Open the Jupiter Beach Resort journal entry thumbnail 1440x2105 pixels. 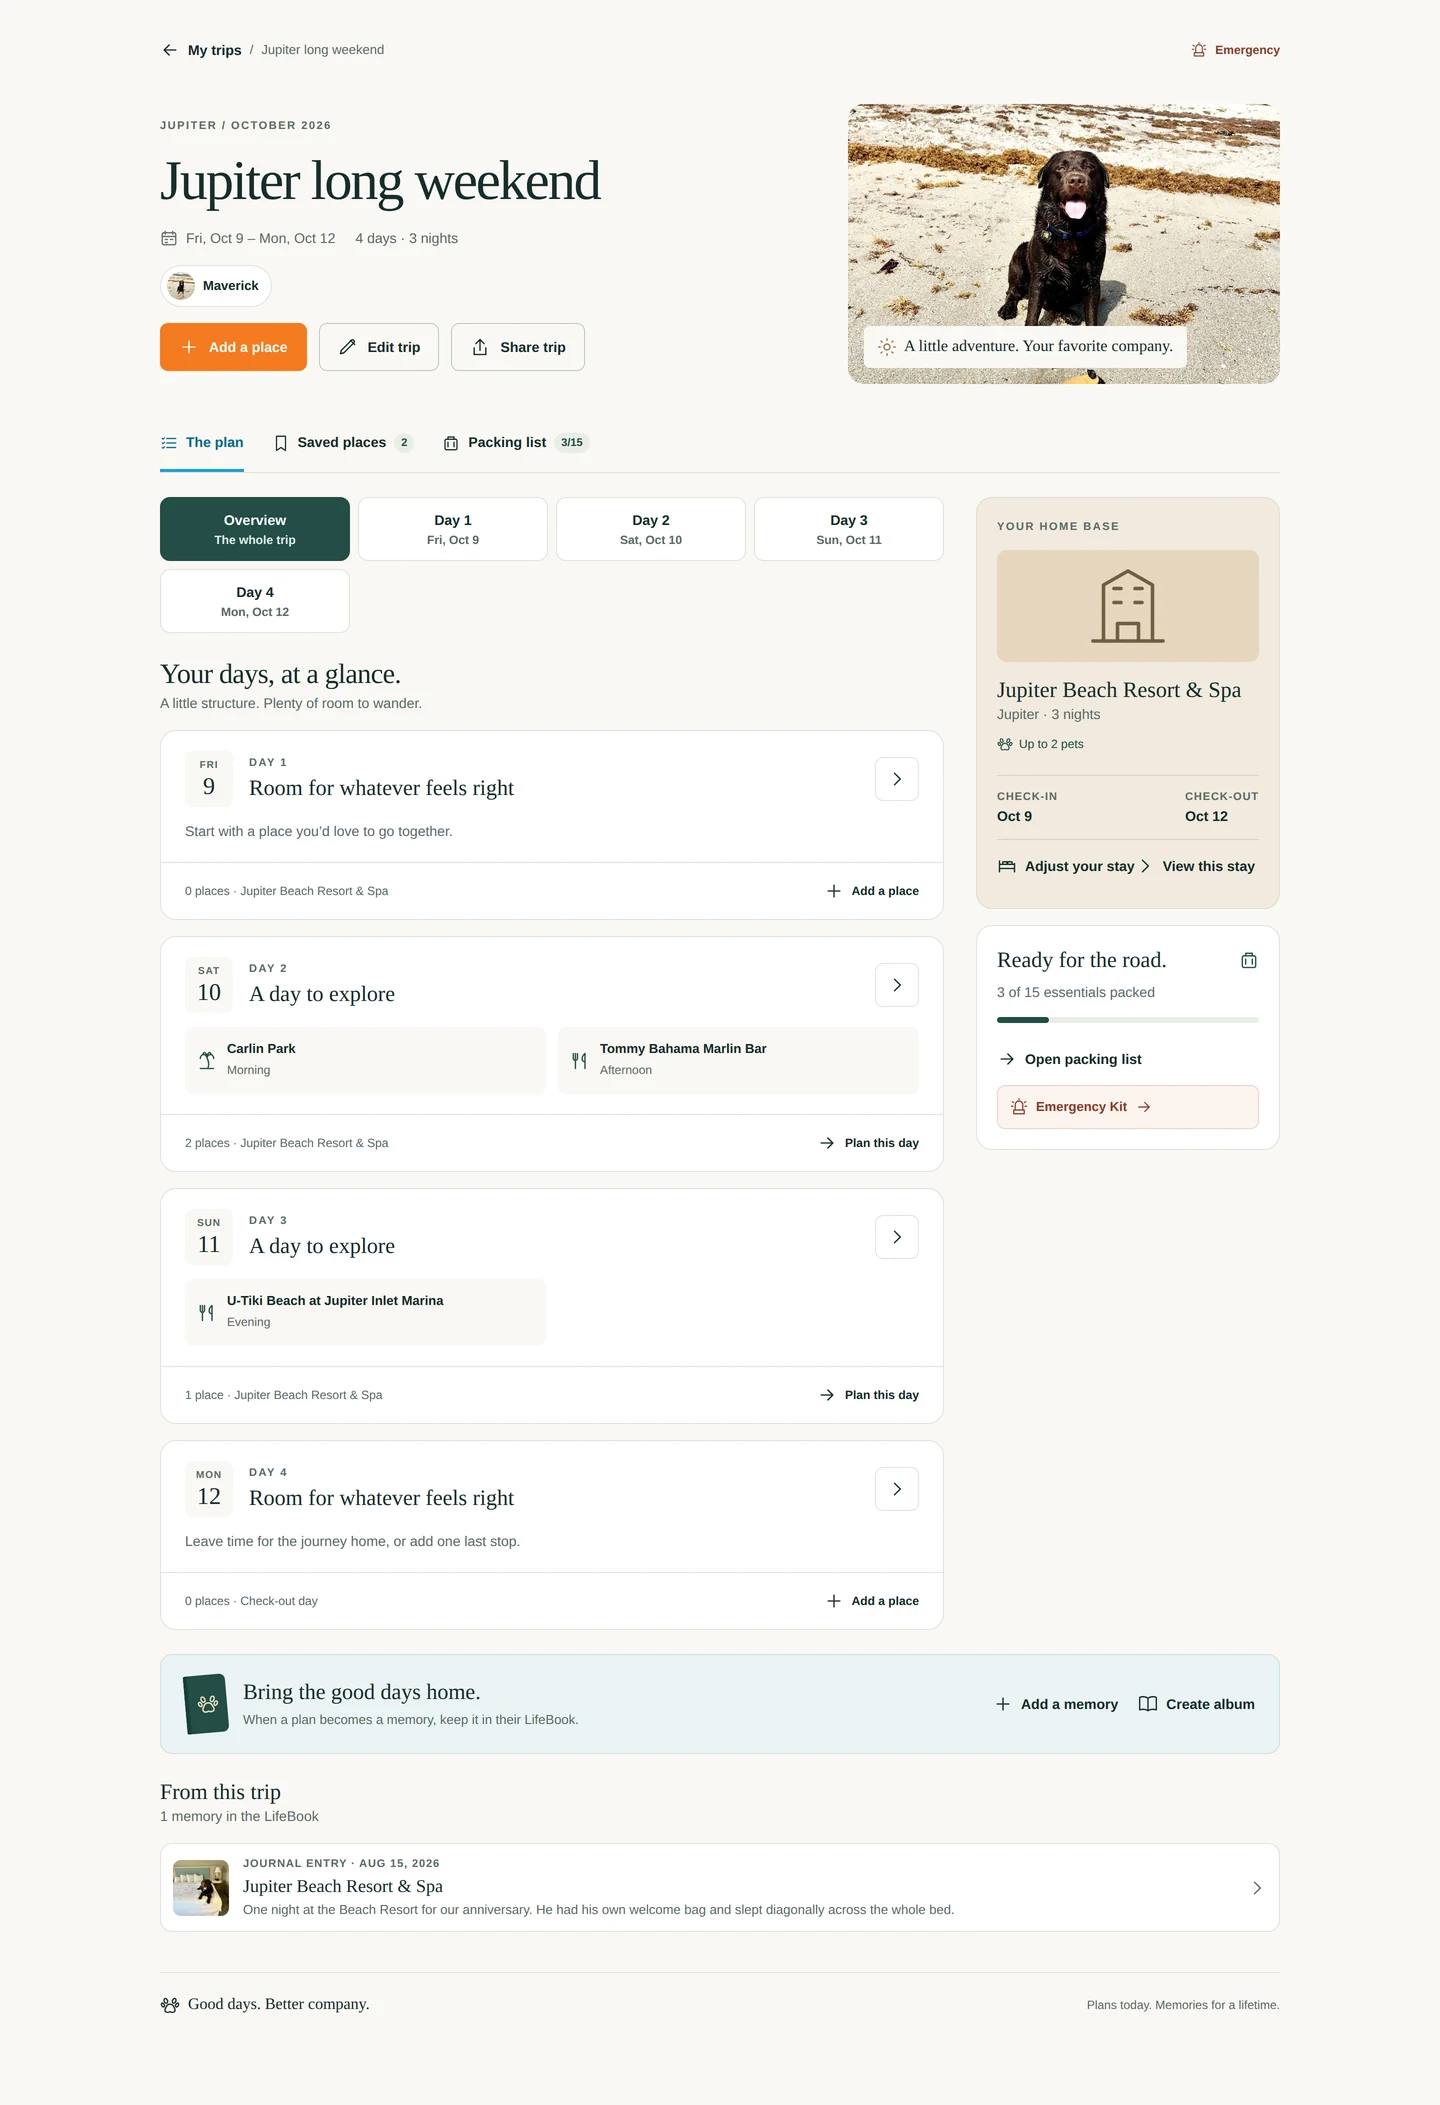[x=201, y=1888]
